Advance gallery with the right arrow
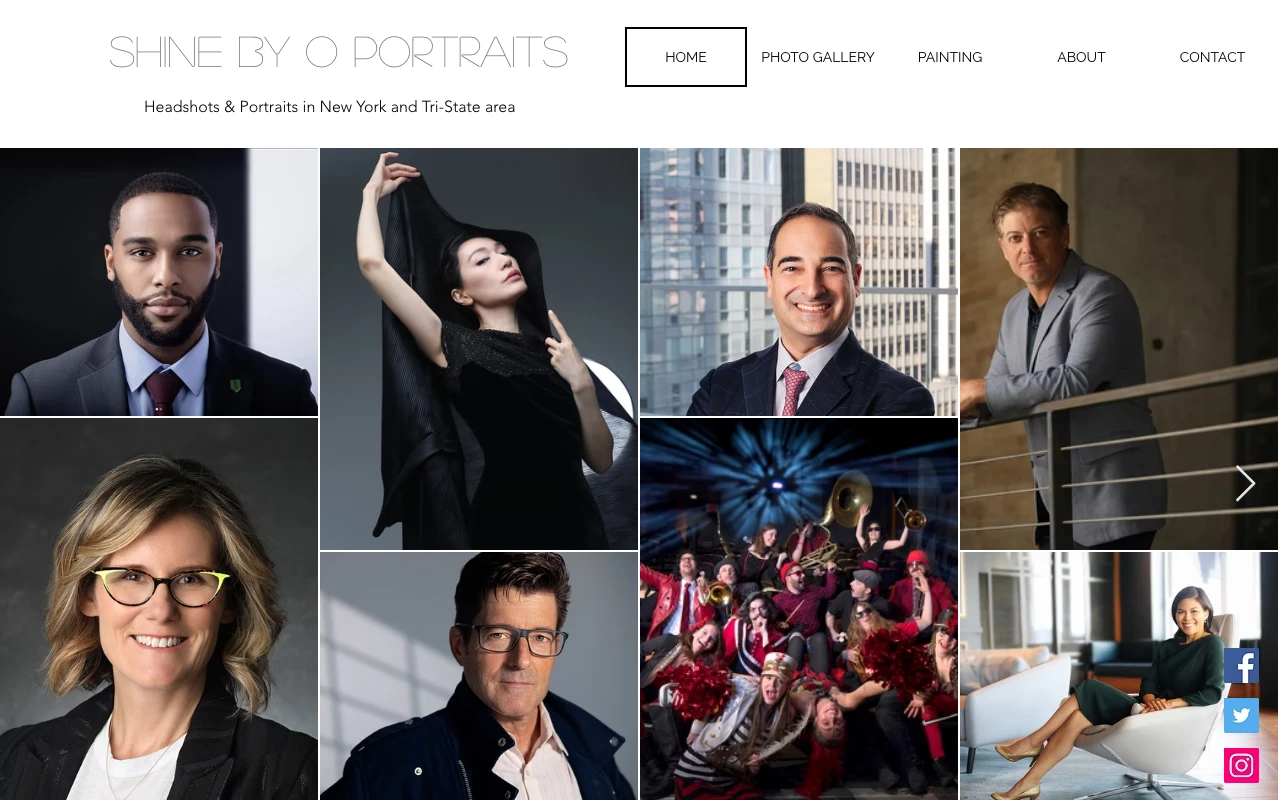 click(x=1245, y=484)
